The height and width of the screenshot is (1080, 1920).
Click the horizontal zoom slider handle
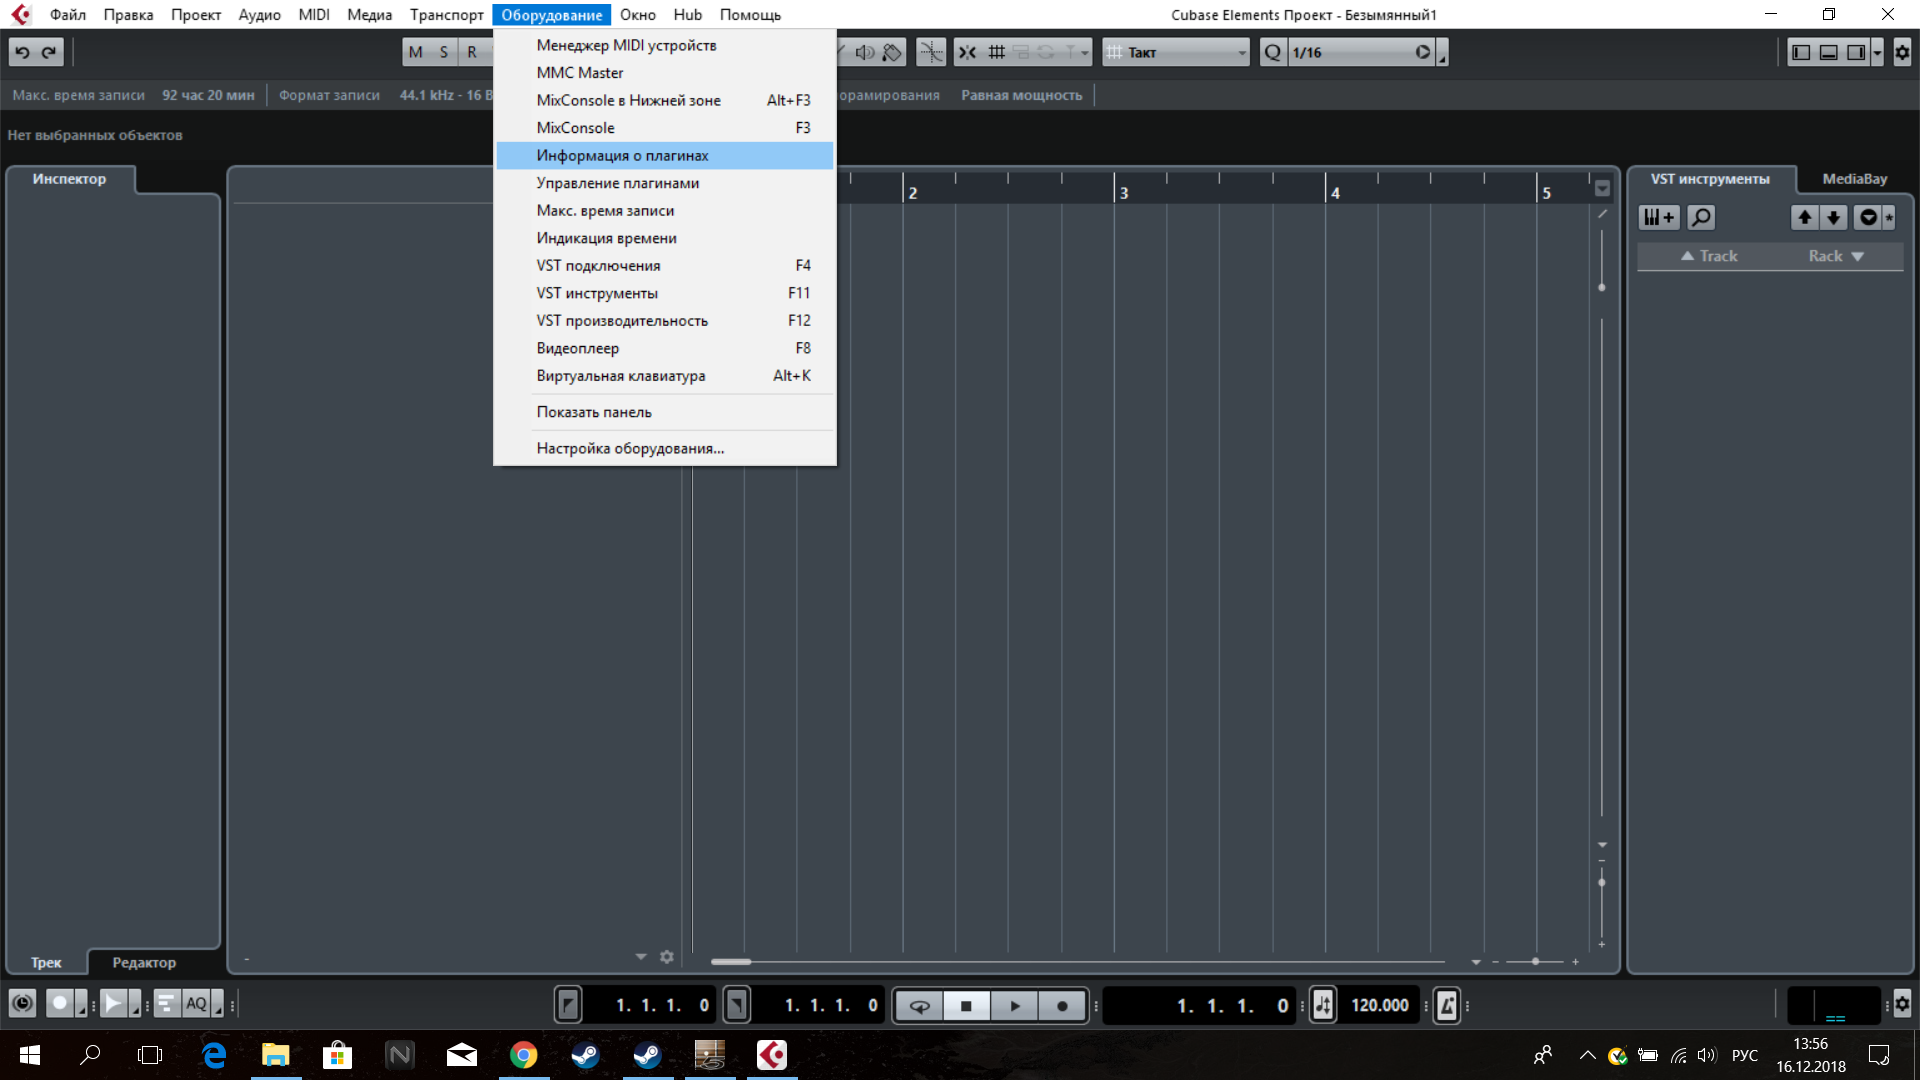point(1535,961)
